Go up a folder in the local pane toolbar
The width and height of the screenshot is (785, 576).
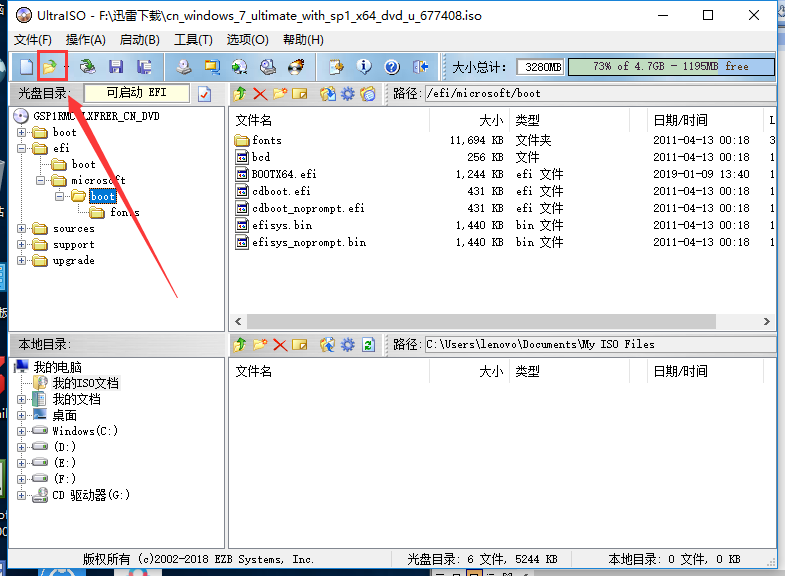[240, 345]
